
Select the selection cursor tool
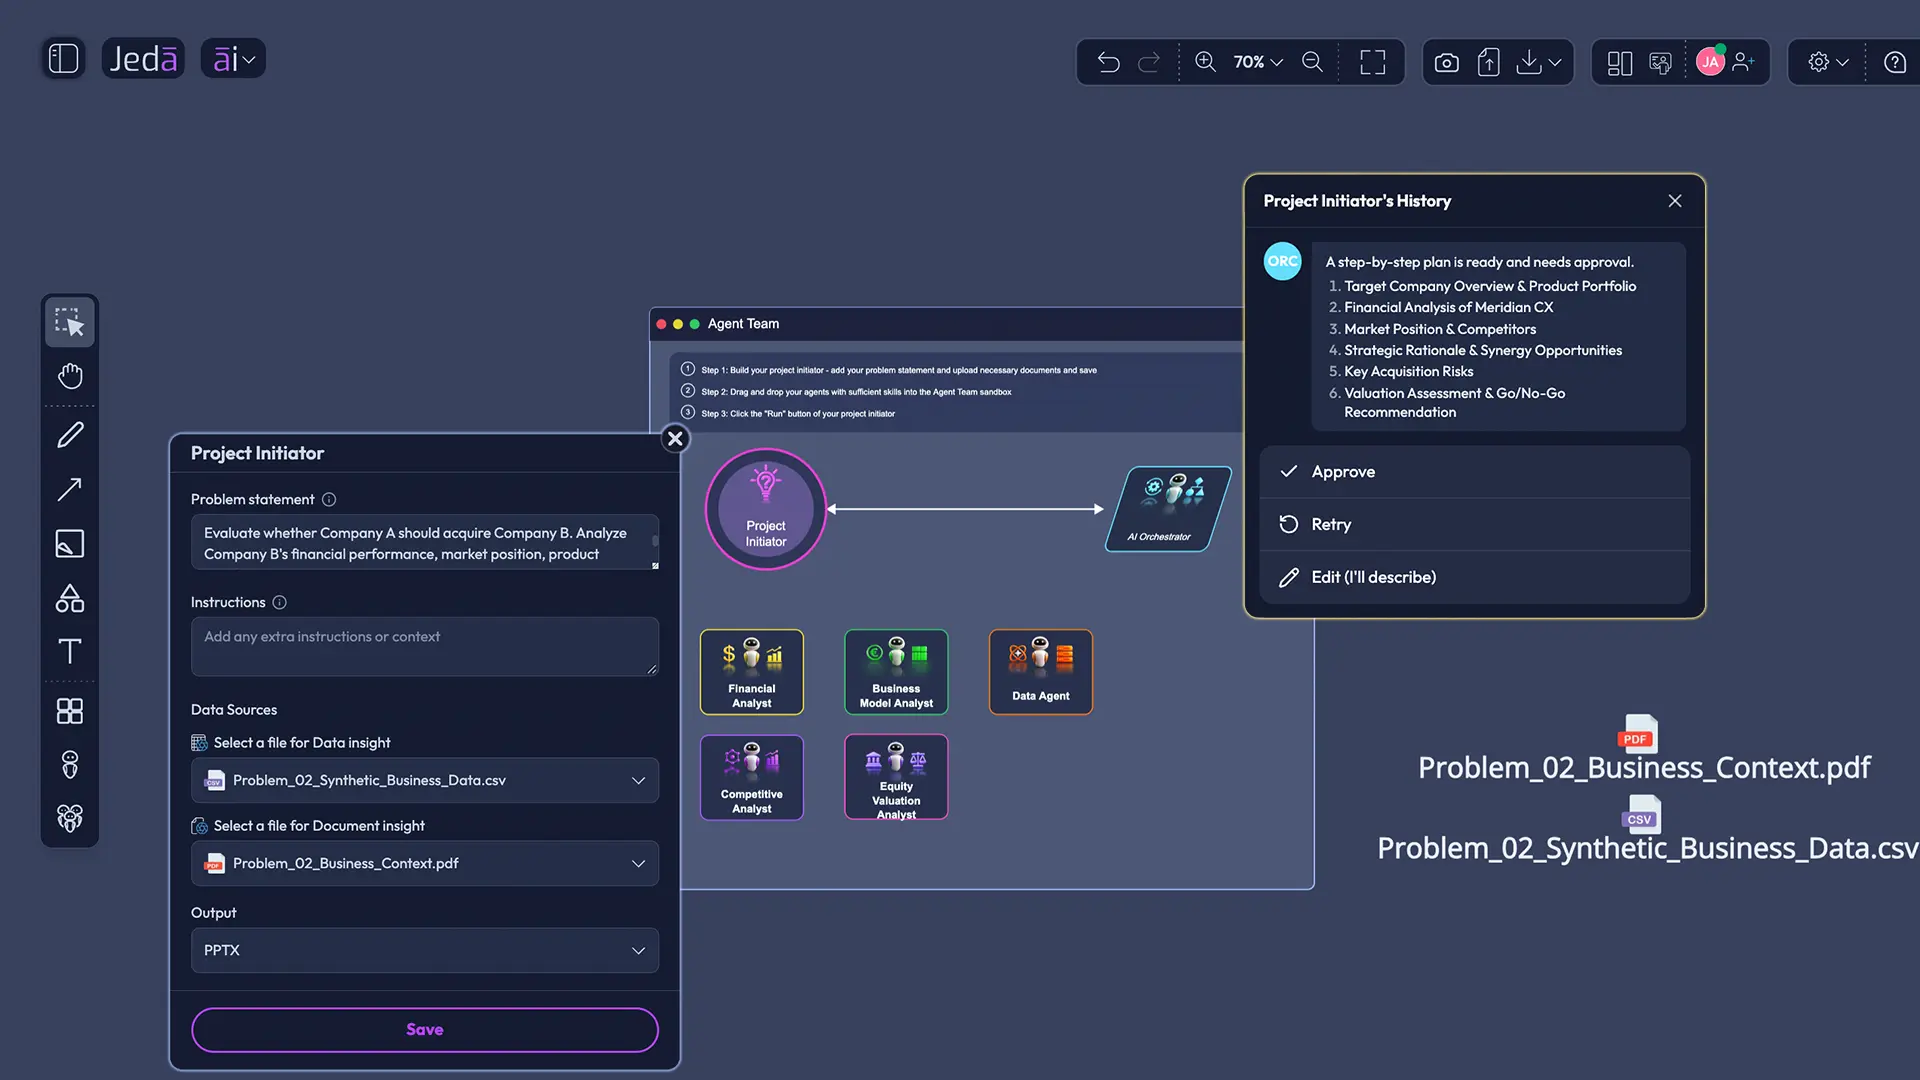[69, 322]
